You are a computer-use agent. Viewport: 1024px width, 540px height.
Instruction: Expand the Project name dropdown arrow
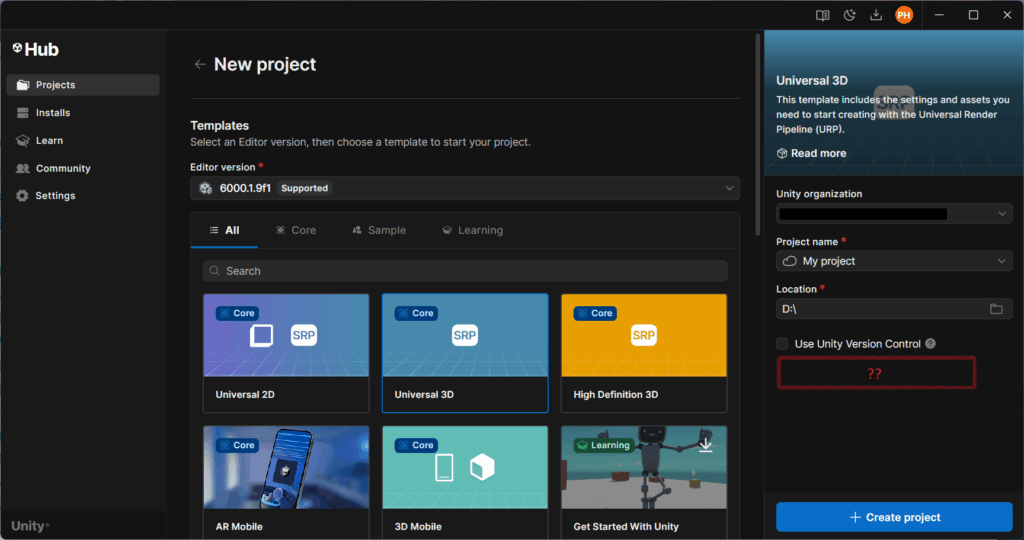1002,261
